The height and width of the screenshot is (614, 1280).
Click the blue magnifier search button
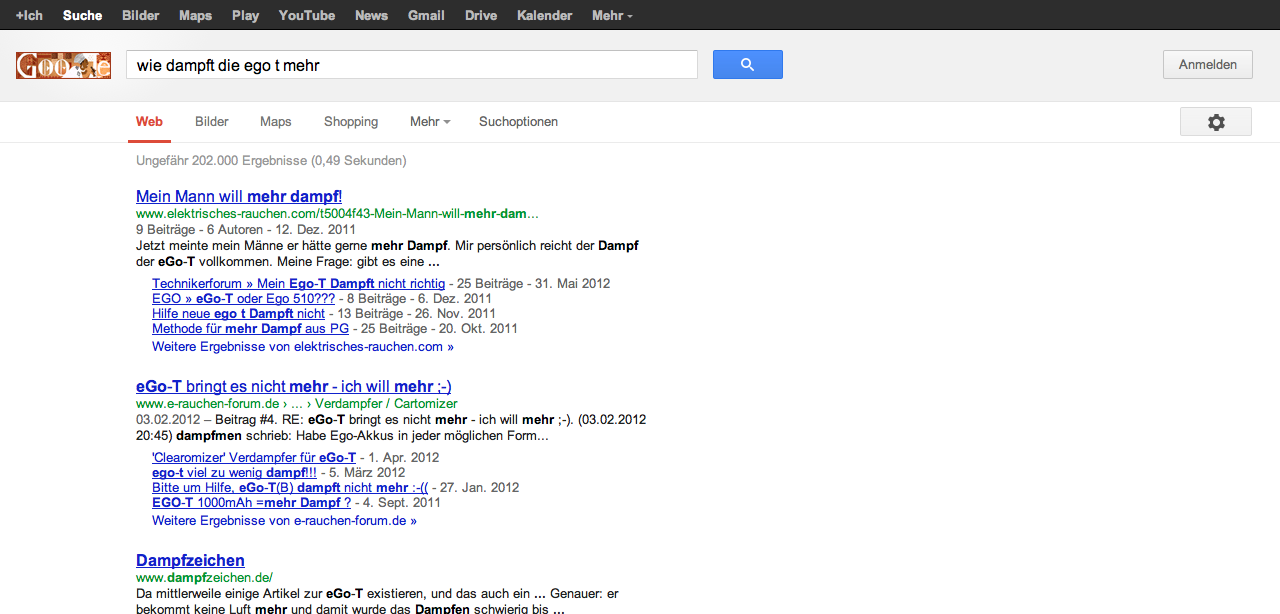click(747, 65)
